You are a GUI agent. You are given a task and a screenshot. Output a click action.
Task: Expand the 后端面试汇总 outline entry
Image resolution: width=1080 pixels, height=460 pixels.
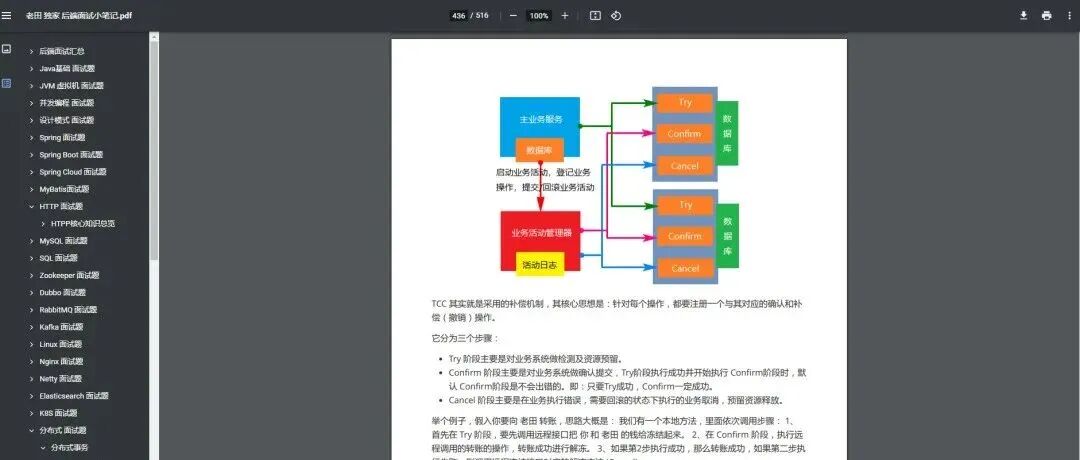click(32, 51)
